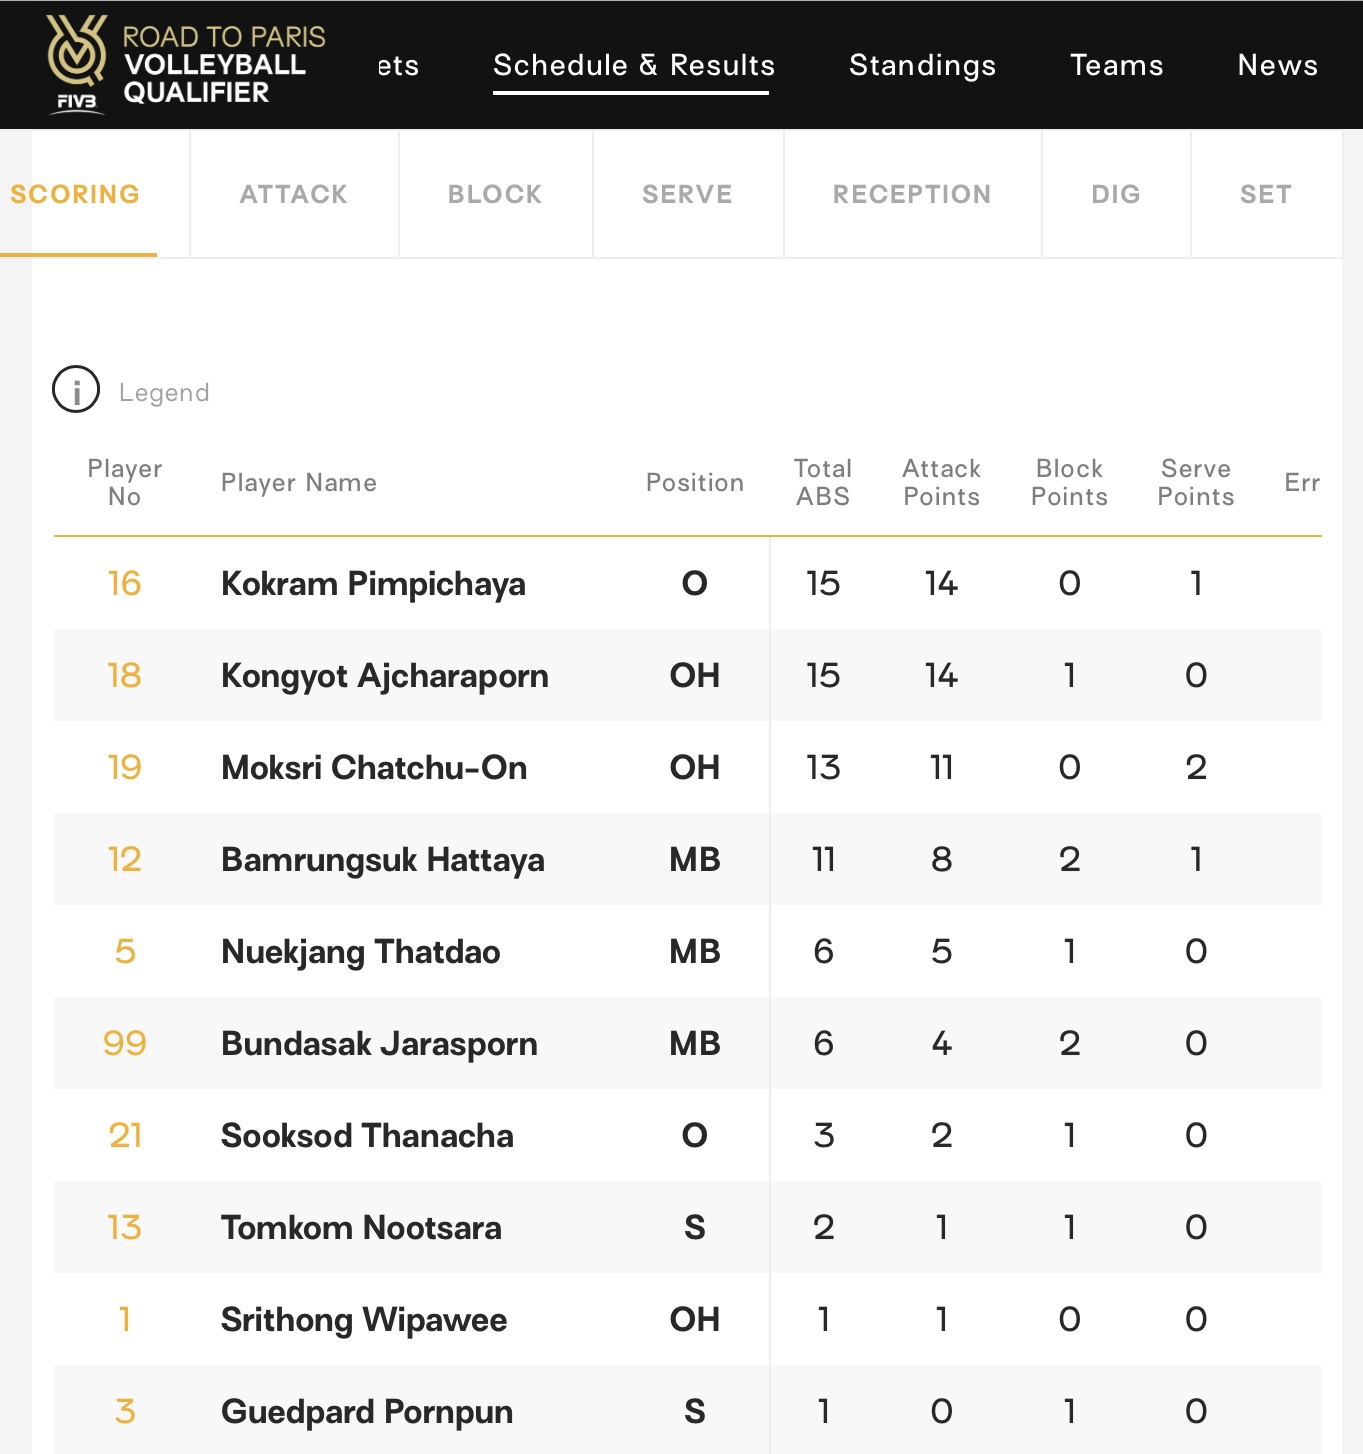Open the Serve statistics tab
This screenshot has height=1454, width=1363.
(x=688, y=194)
